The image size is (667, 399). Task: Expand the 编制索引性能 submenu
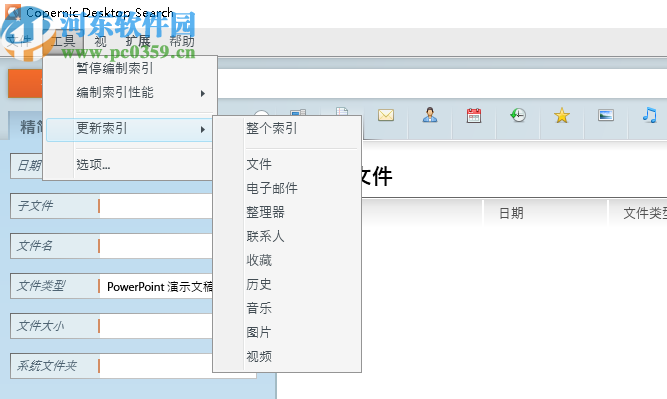click(x=130, y=92)
